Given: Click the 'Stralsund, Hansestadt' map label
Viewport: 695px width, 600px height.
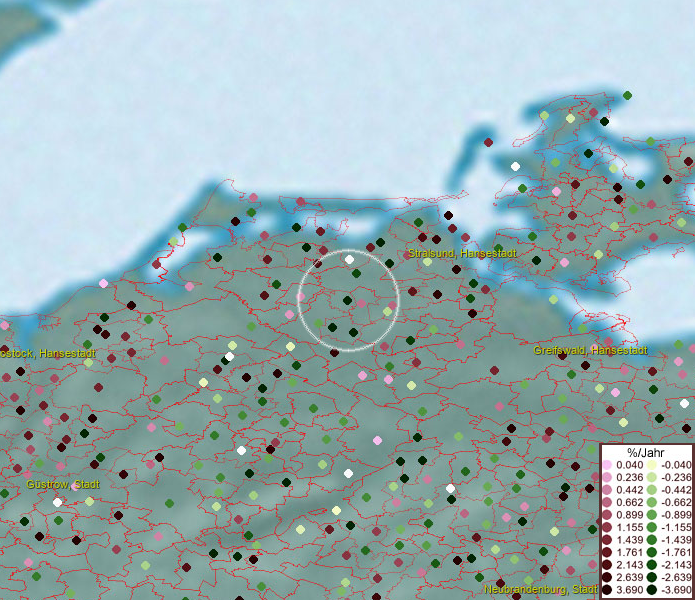Looking at the screenshot, I should click(462, 253).
